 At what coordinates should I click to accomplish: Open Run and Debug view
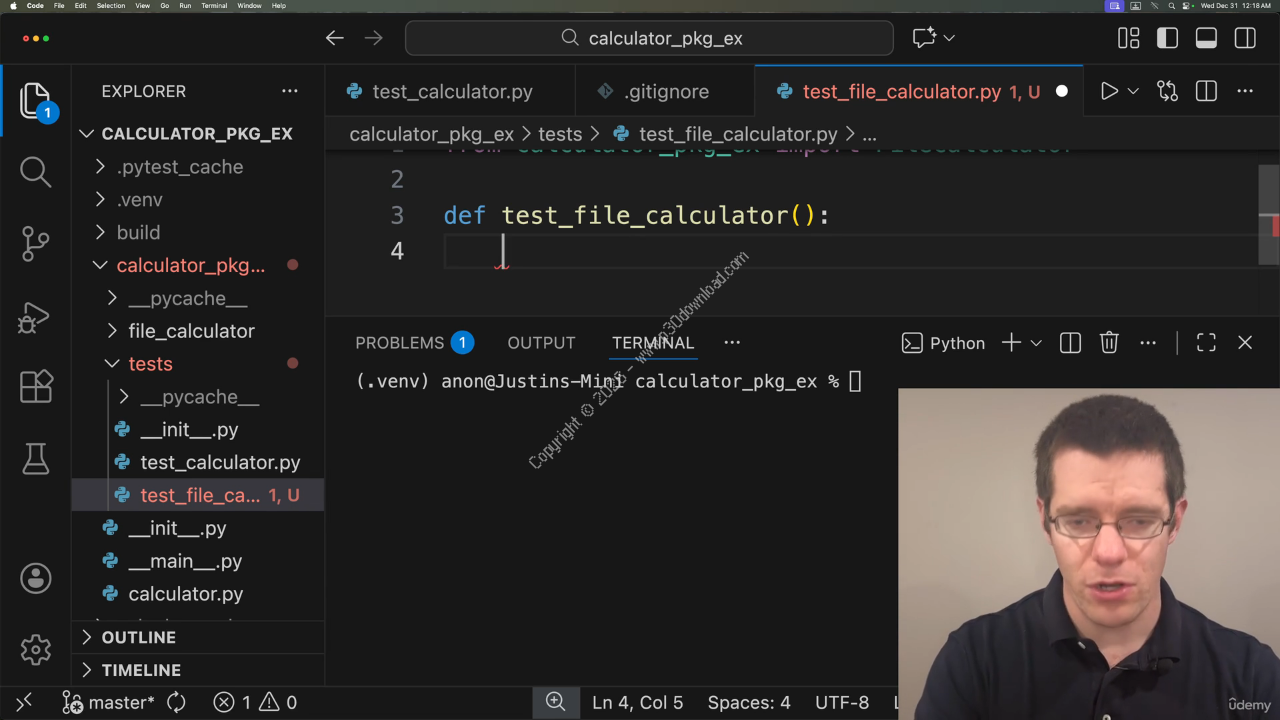click(35, 317)
